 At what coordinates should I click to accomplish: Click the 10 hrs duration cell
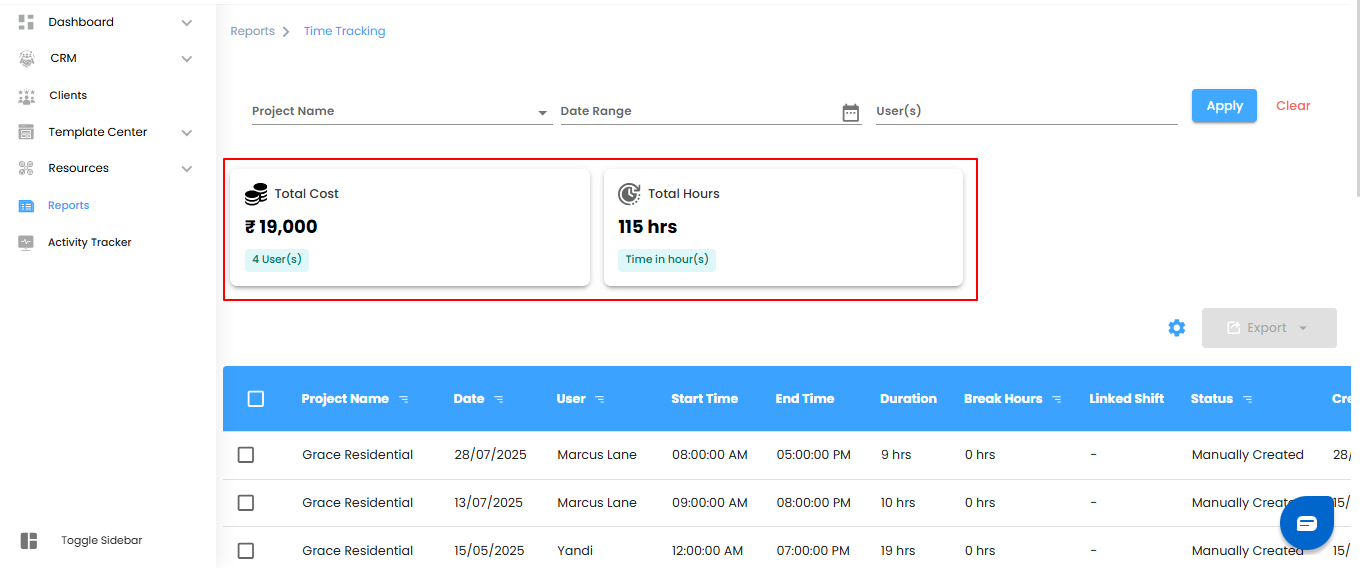pyautogui.click(x=898, y=503)
